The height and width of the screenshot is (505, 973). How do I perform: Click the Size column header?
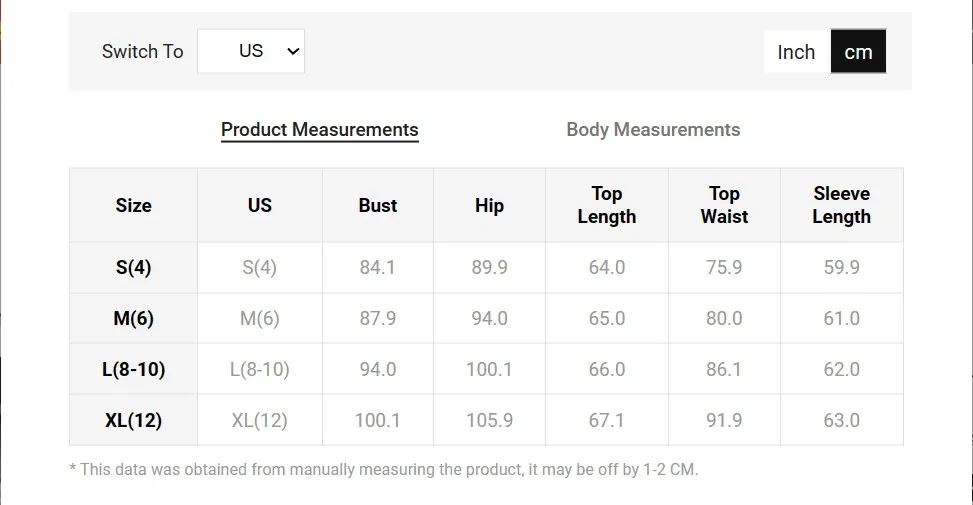pos(133,205)
